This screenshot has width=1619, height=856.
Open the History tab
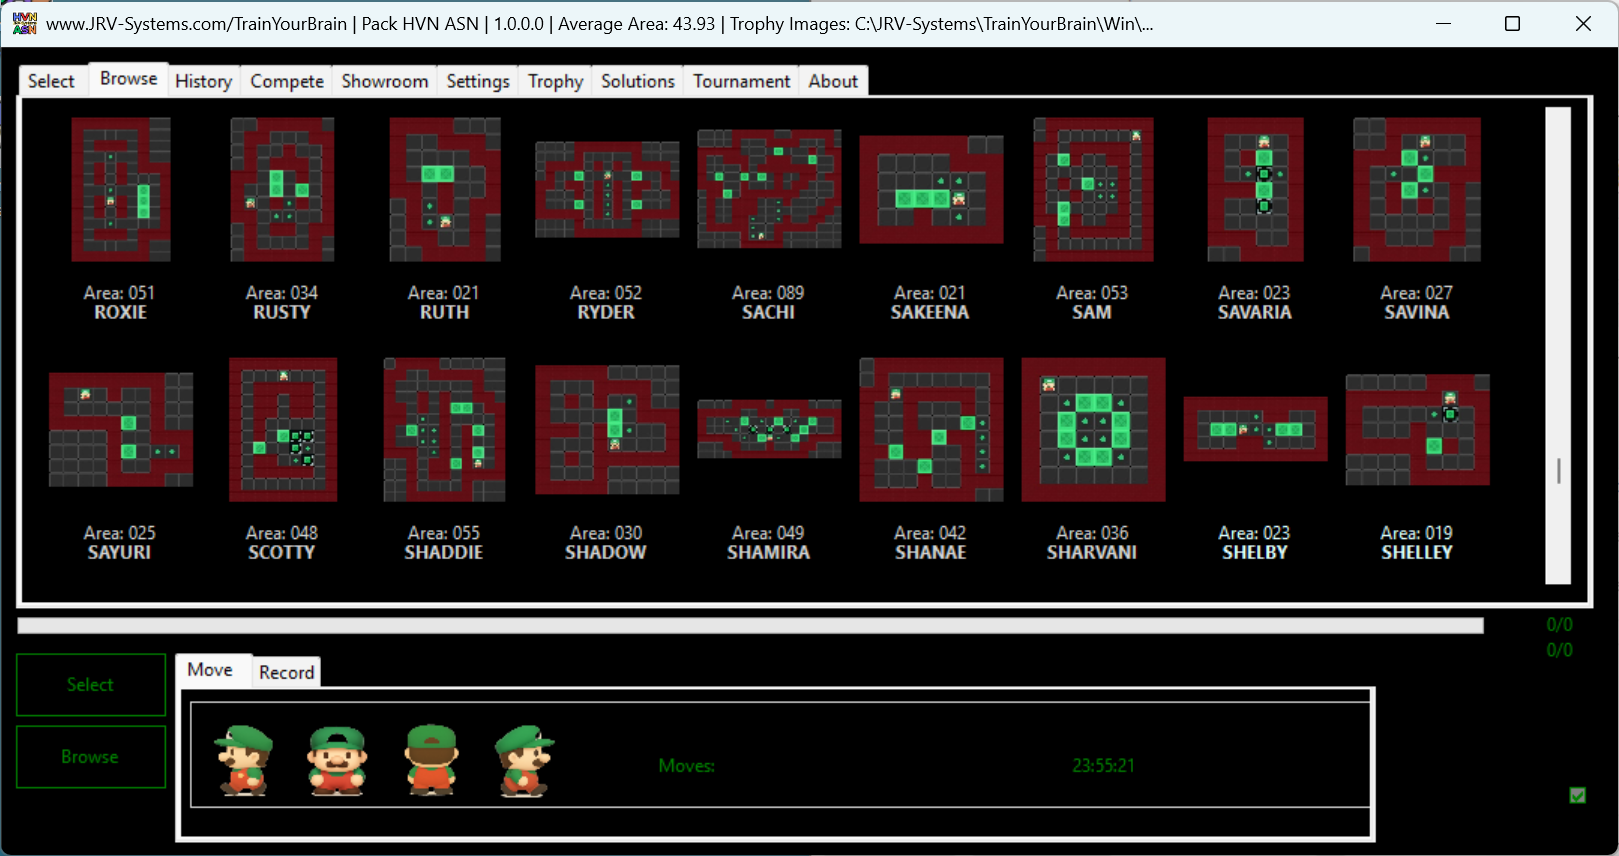click(203, 81)
